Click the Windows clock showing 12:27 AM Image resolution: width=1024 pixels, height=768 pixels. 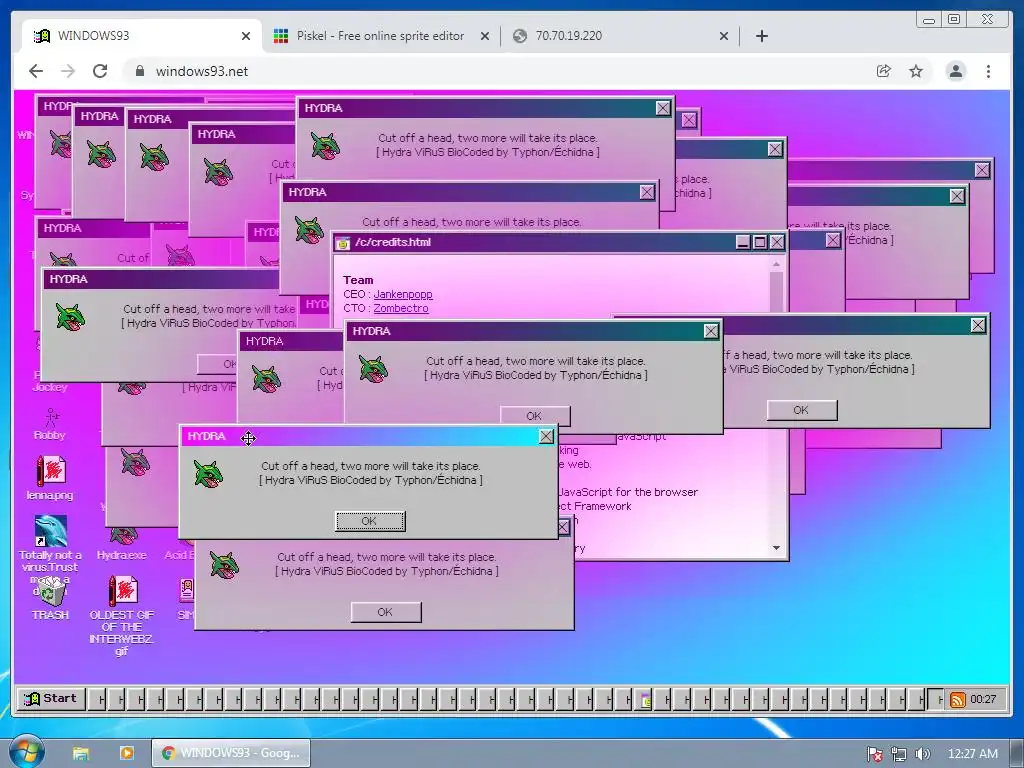972,754
